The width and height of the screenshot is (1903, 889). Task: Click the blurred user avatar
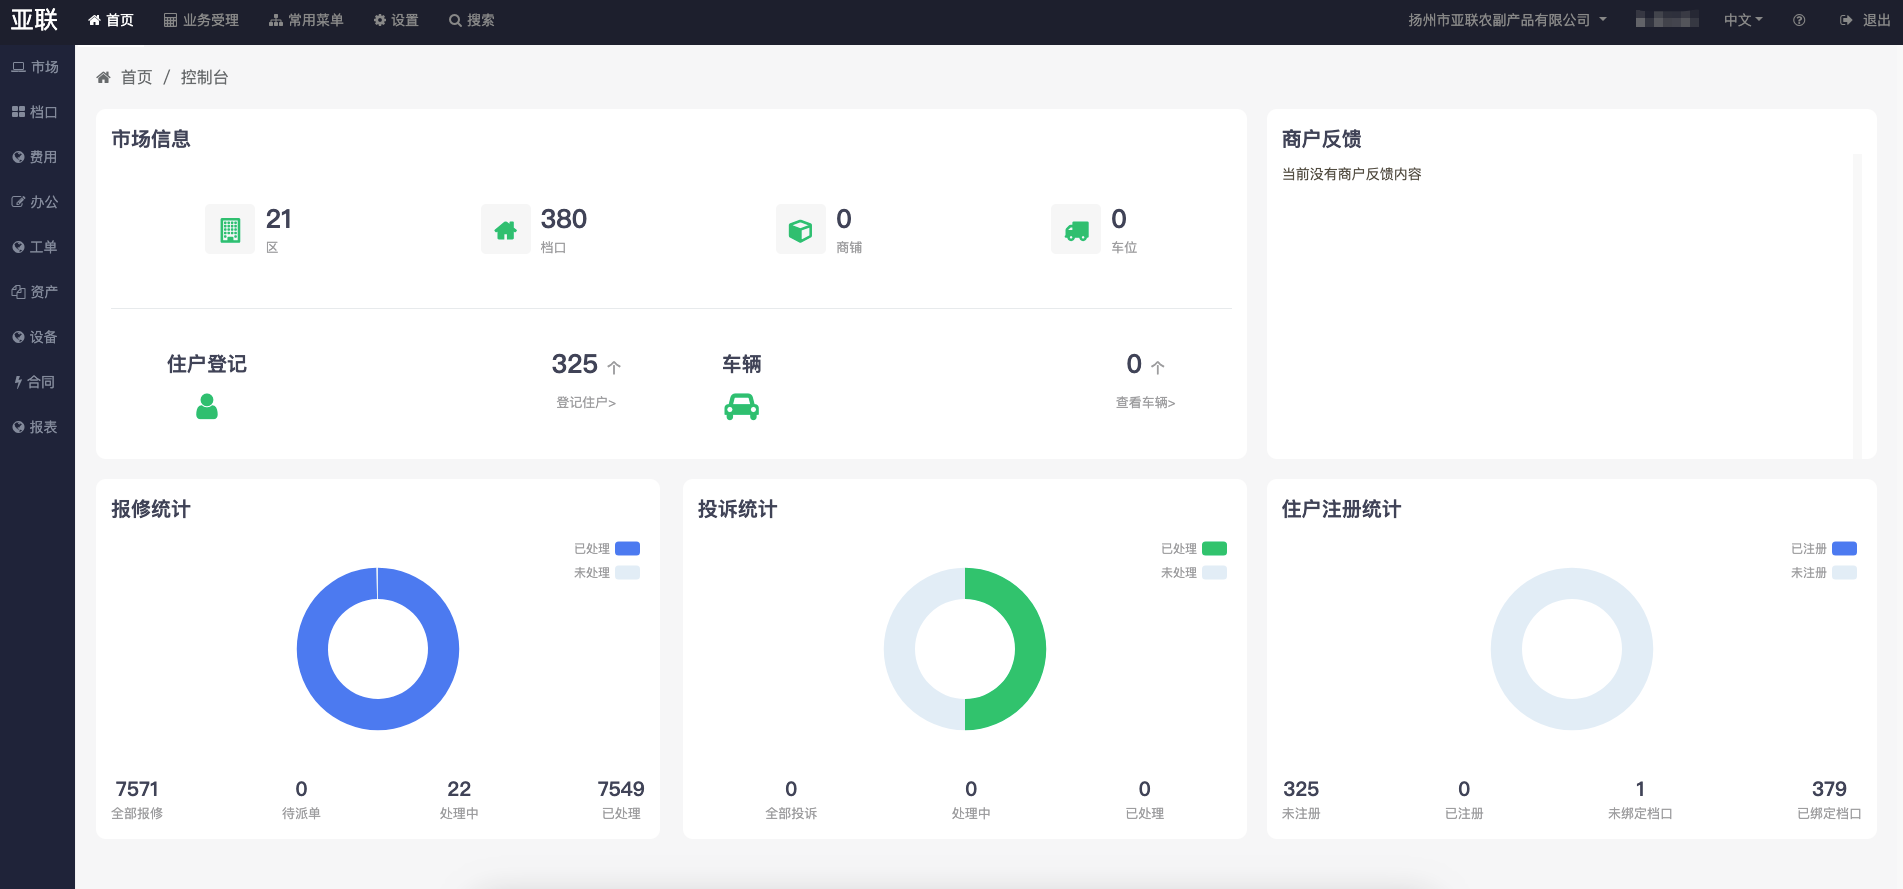point(1667,20)
